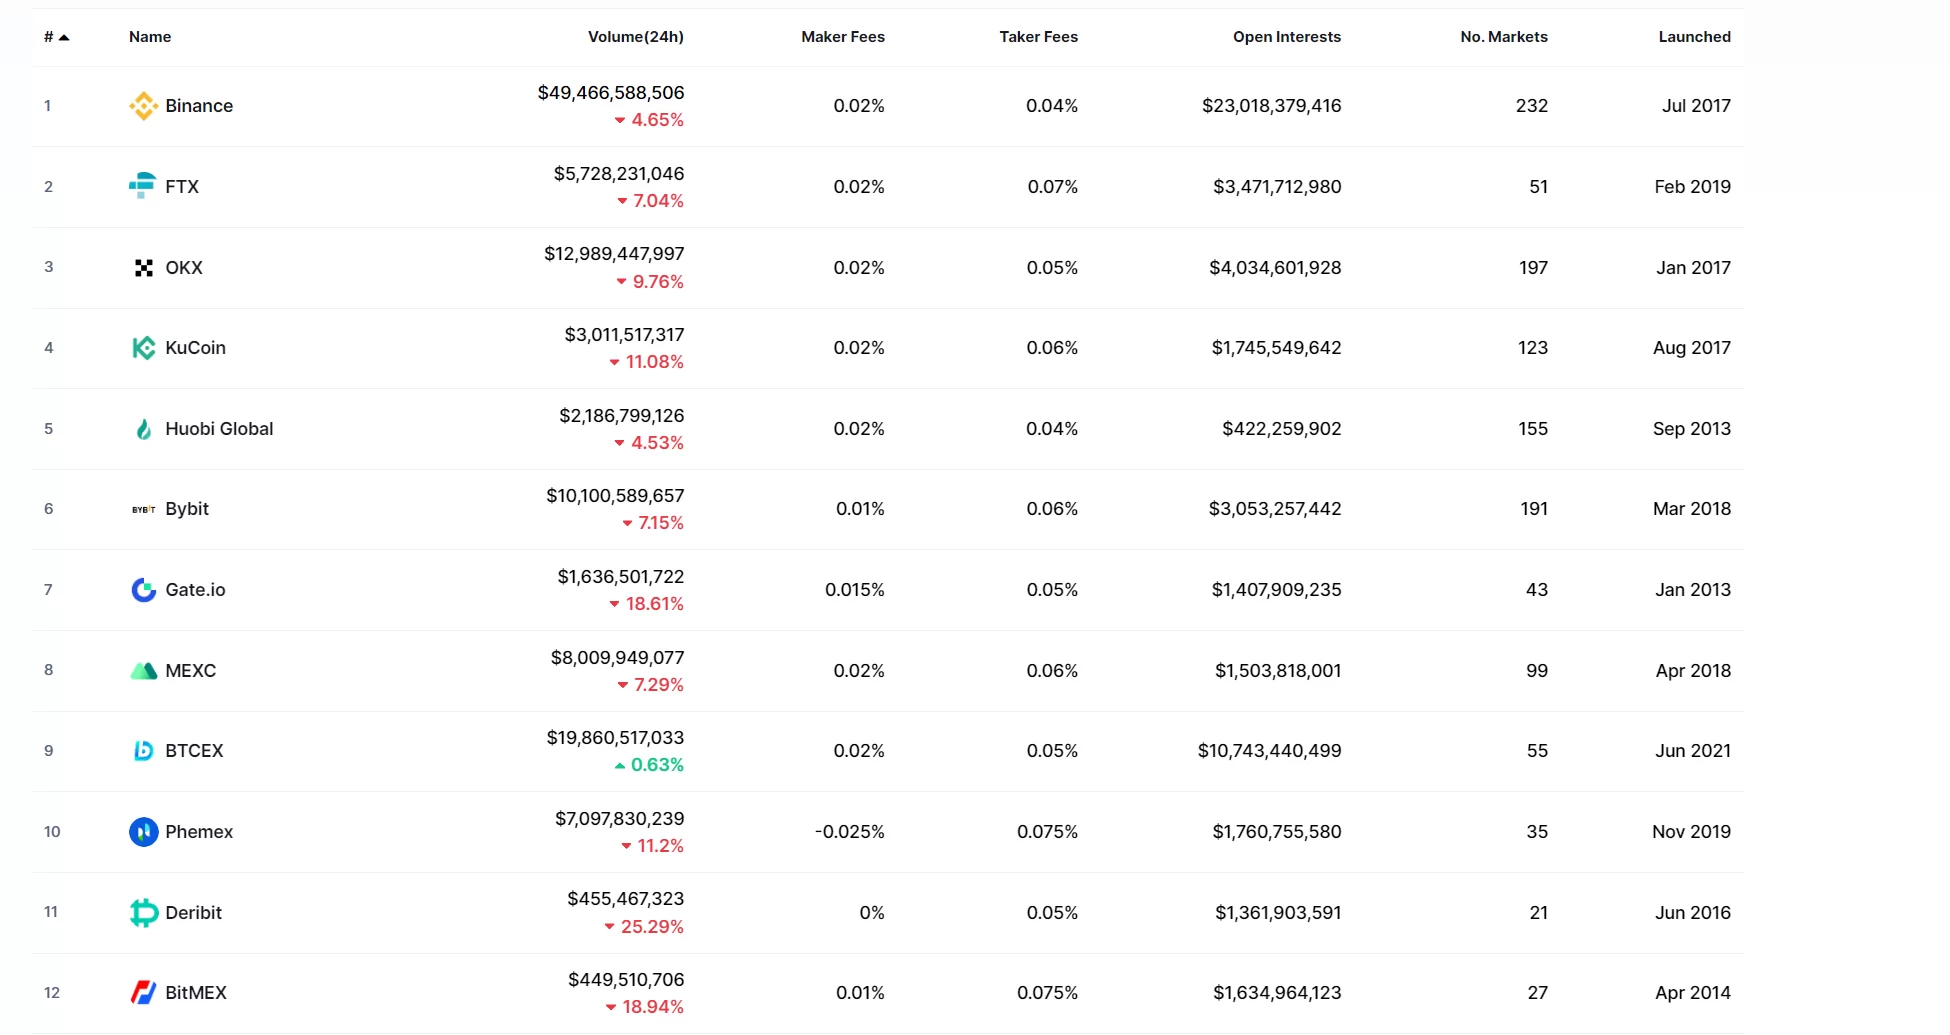Click the Phemex logo icon
Screen dimensions: 1950x1035
click(x=143, y=832)
